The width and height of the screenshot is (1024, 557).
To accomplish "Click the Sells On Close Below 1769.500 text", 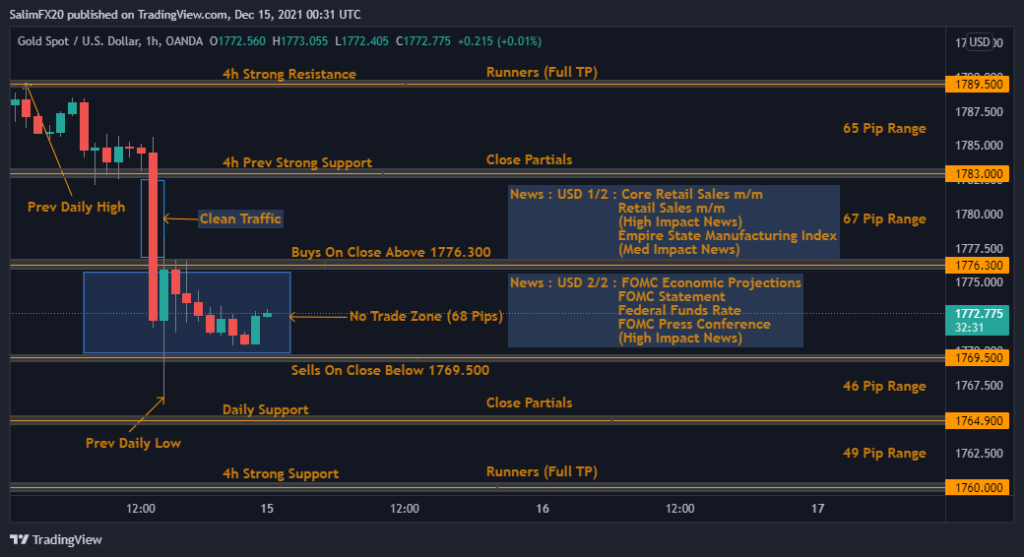I will coord(390,370).
